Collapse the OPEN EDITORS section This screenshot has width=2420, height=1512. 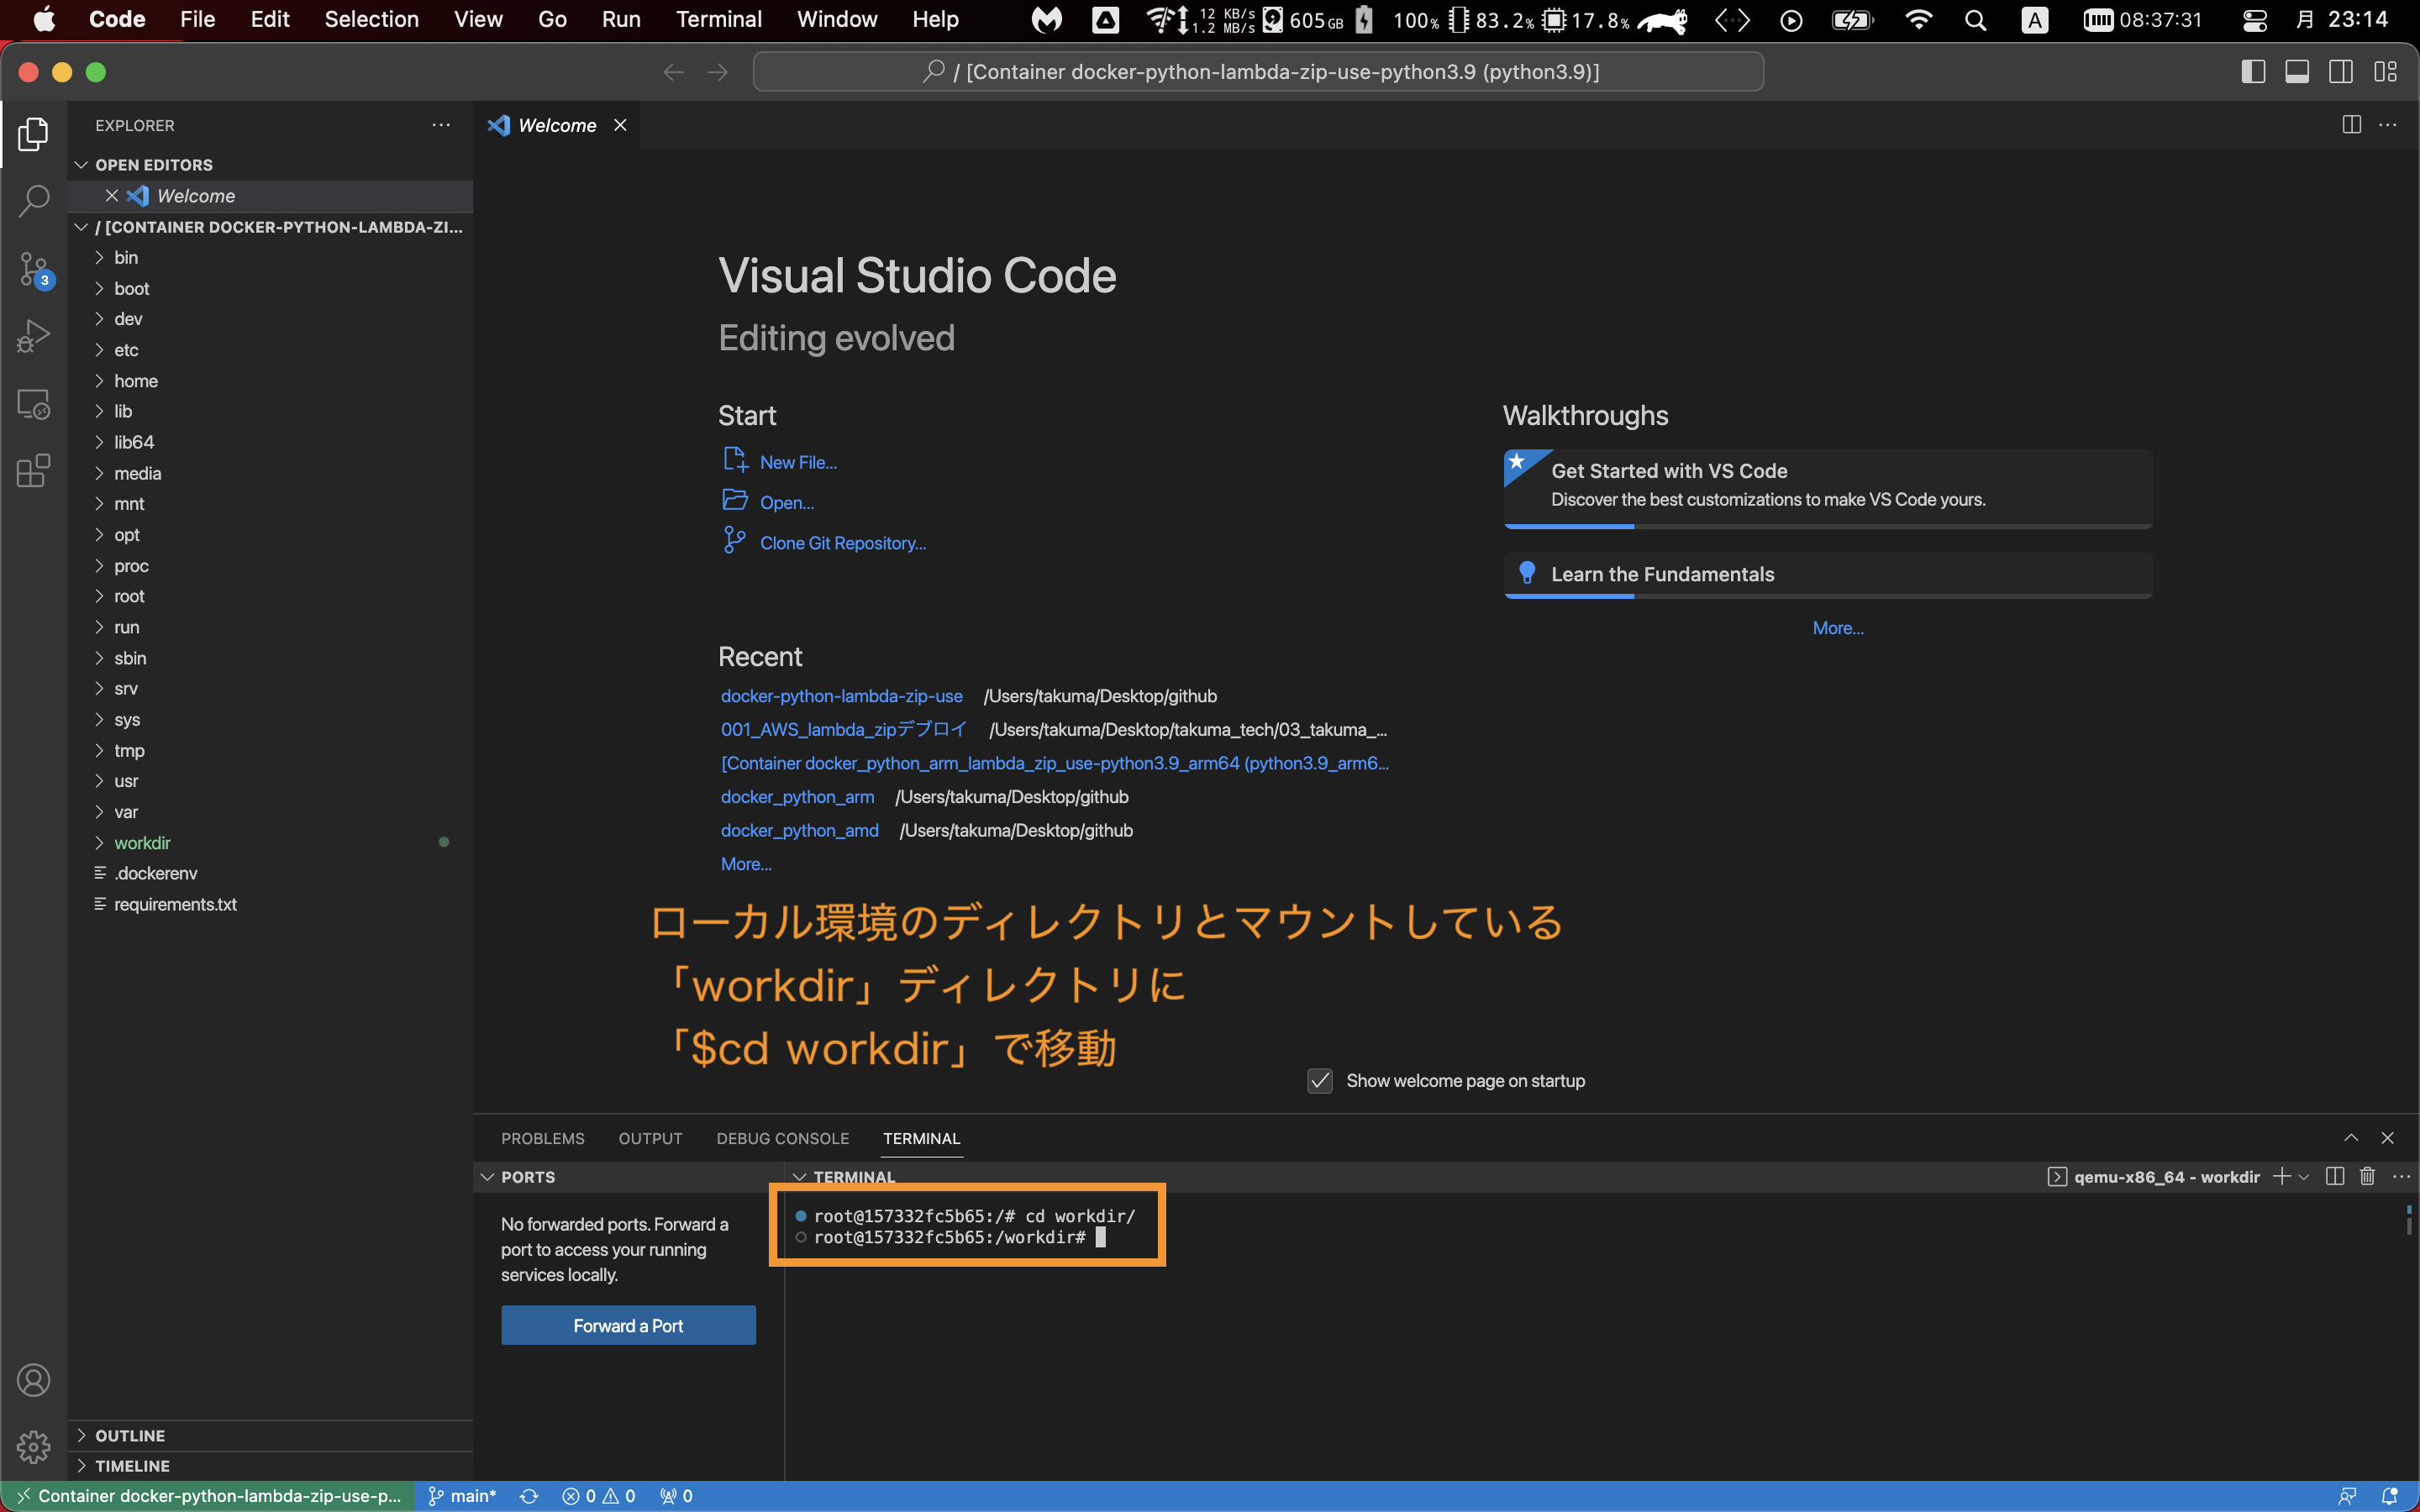82,164
